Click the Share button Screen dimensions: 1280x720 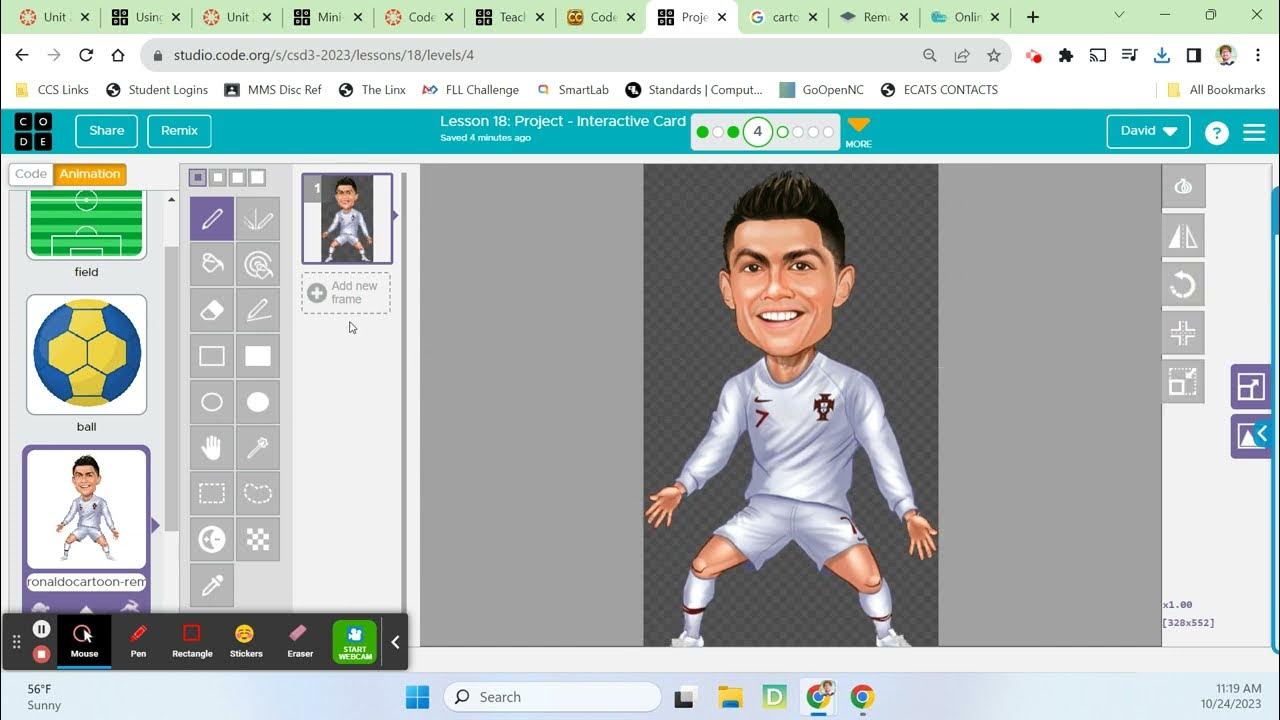107,131
